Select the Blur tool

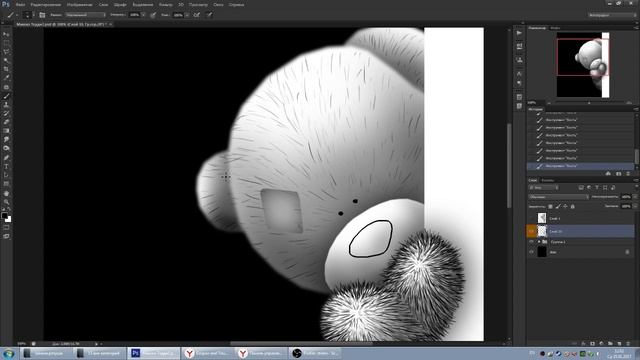point(6,140)
